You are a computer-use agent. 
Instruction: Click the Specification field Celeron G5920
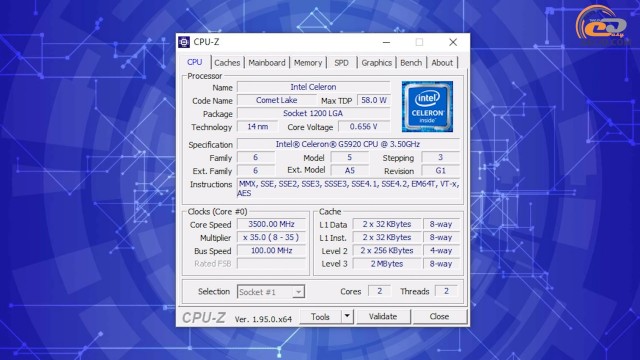(348, 144)
